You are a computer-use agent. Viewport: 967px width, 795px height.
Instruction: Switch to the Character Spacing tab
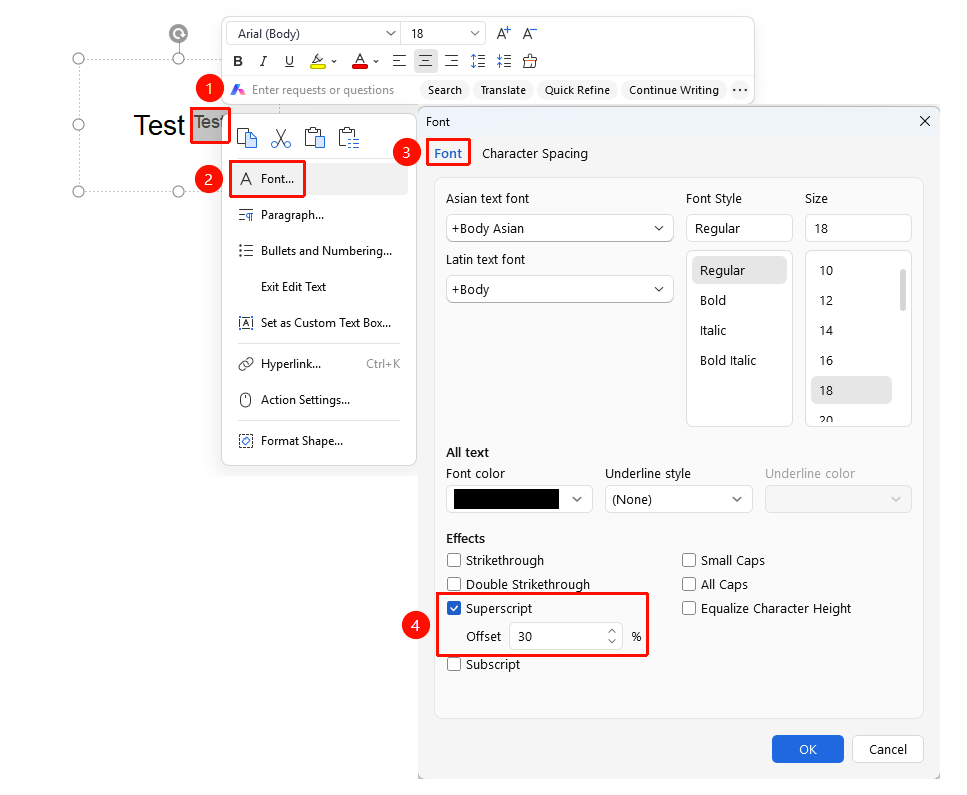point(535,154)
